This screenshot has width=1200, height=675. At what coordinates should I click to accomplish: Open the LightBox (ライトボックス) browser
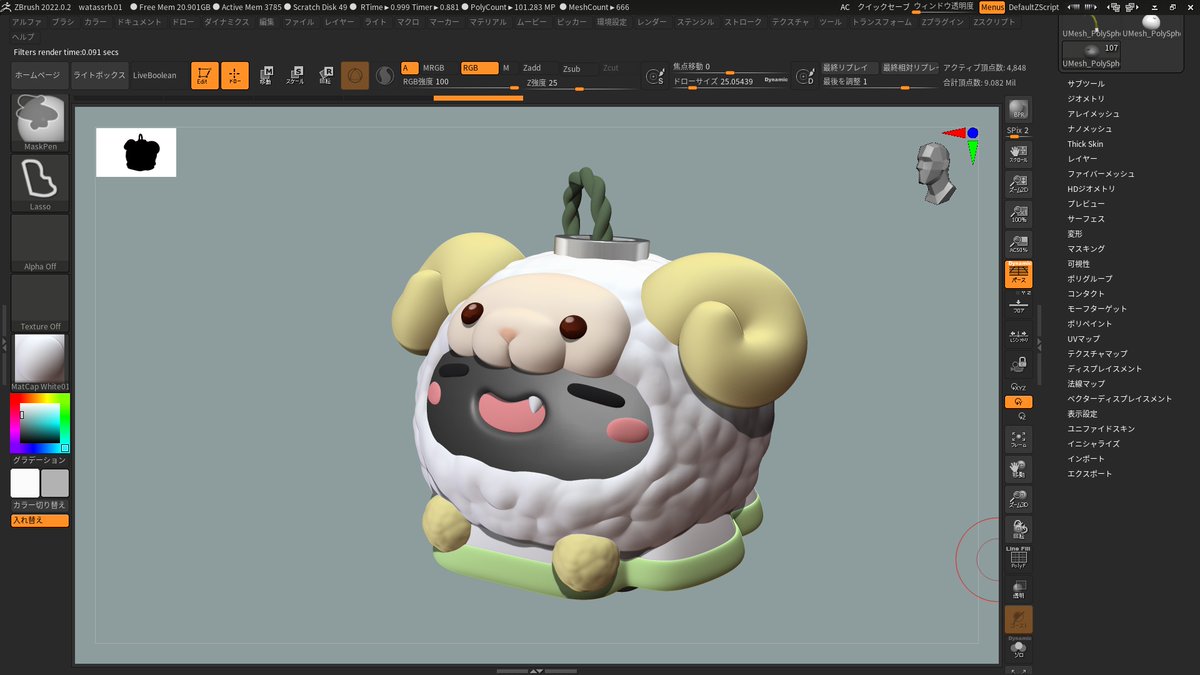pyautogui.click(x=99, y=75)
